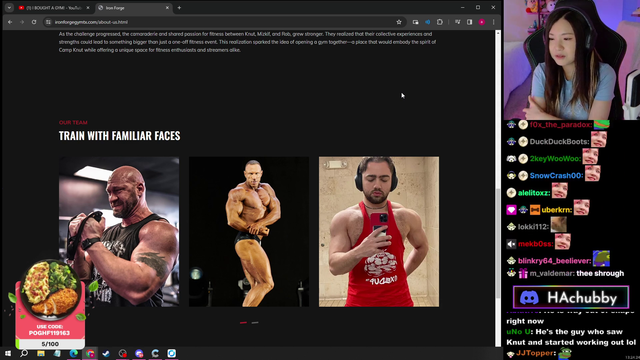Click the media control toolbar icon

458,22
